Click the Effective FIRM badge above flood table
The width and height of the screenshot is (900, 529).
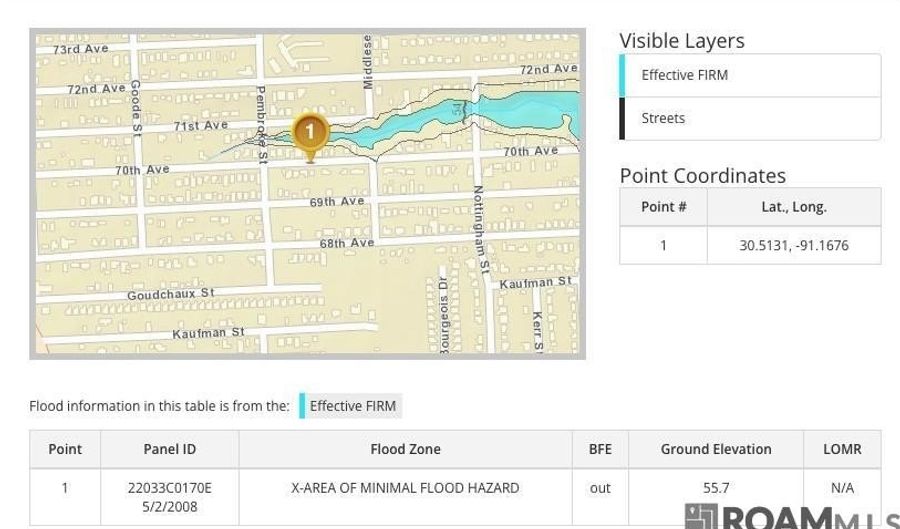(352, 406)
